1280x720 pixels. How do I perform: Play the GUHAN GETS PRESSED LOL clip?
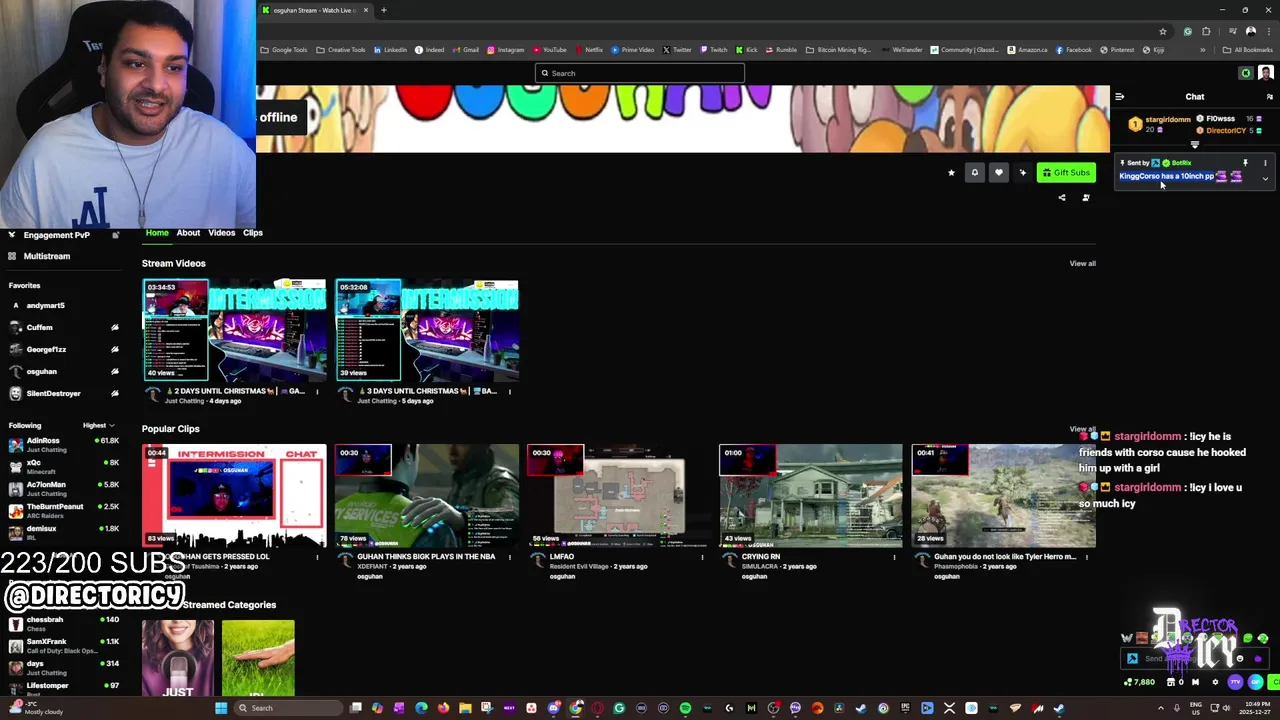coord(234,496)
